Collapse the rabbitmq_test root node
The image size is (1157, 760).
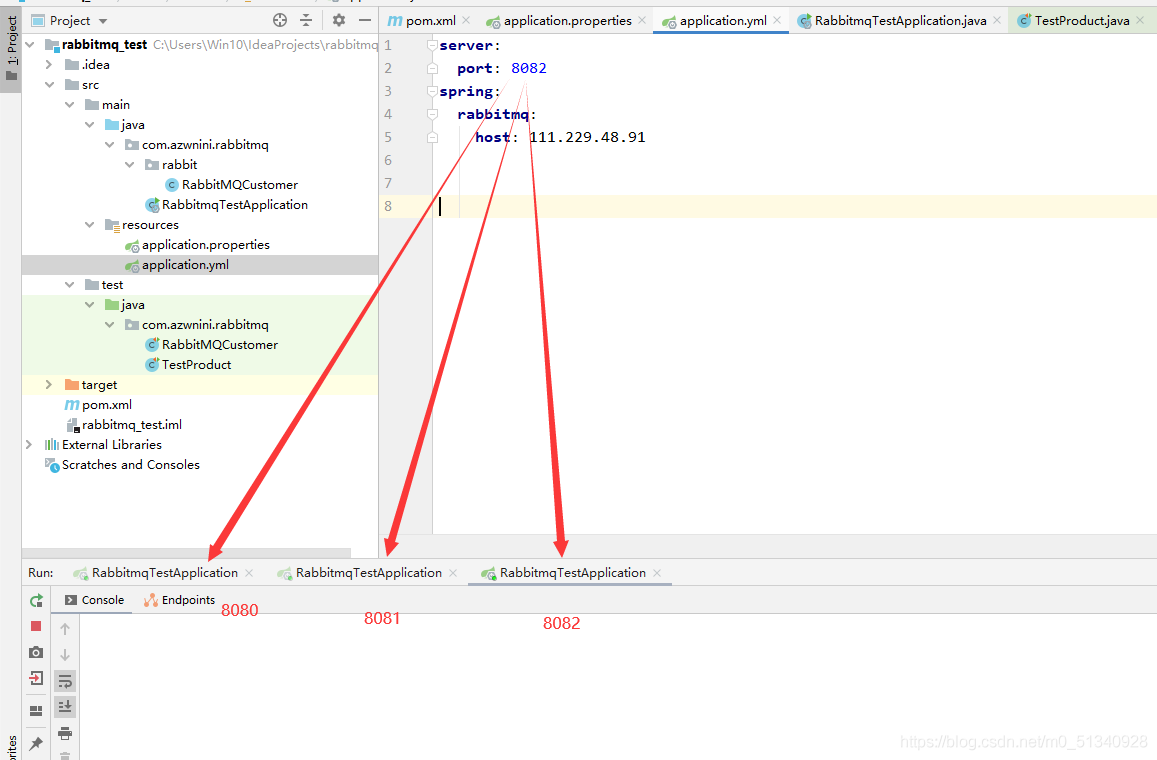click(x=30, y=45)
